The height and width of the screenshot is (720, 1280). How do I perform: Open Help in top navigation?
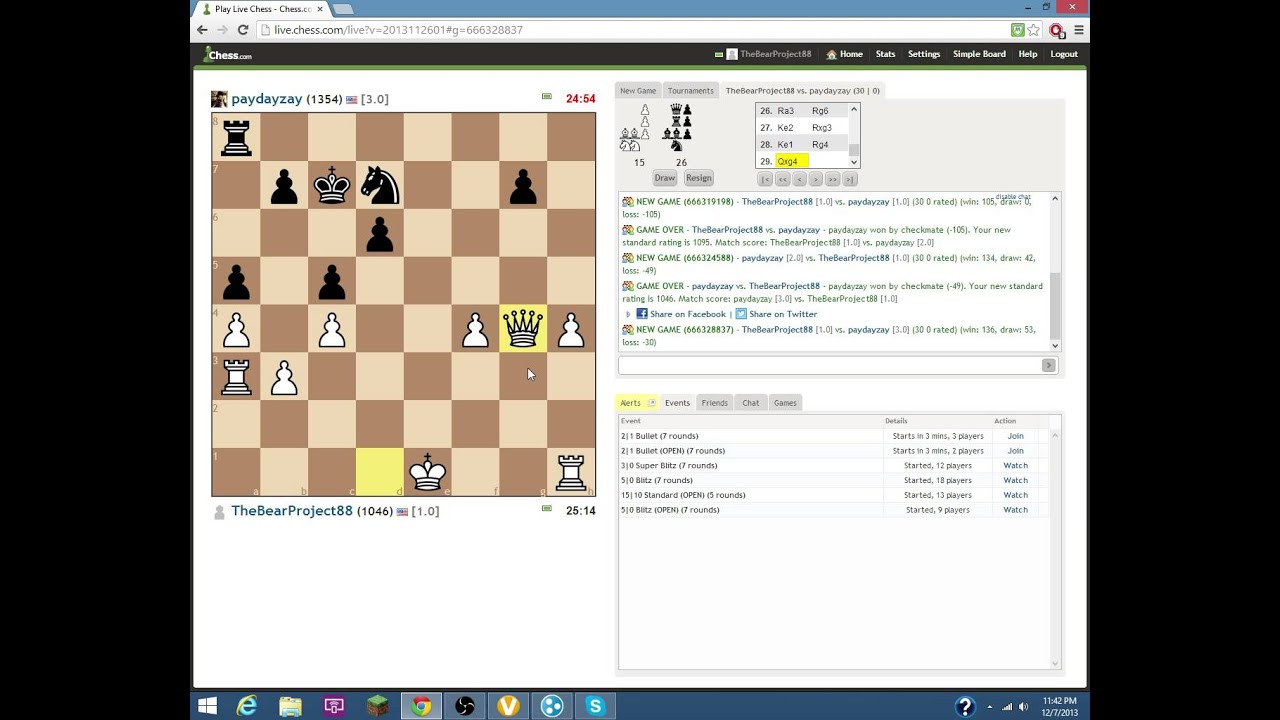point(1028,54)
